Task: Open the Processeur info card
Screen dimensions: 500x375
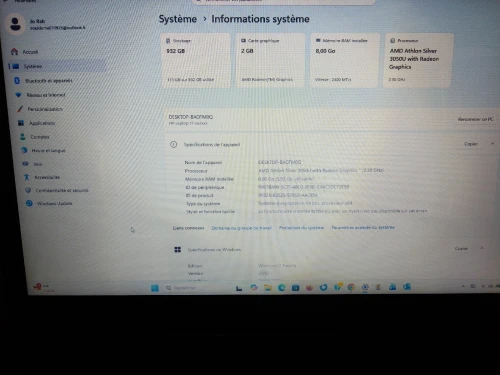Action: pos(418,60)
